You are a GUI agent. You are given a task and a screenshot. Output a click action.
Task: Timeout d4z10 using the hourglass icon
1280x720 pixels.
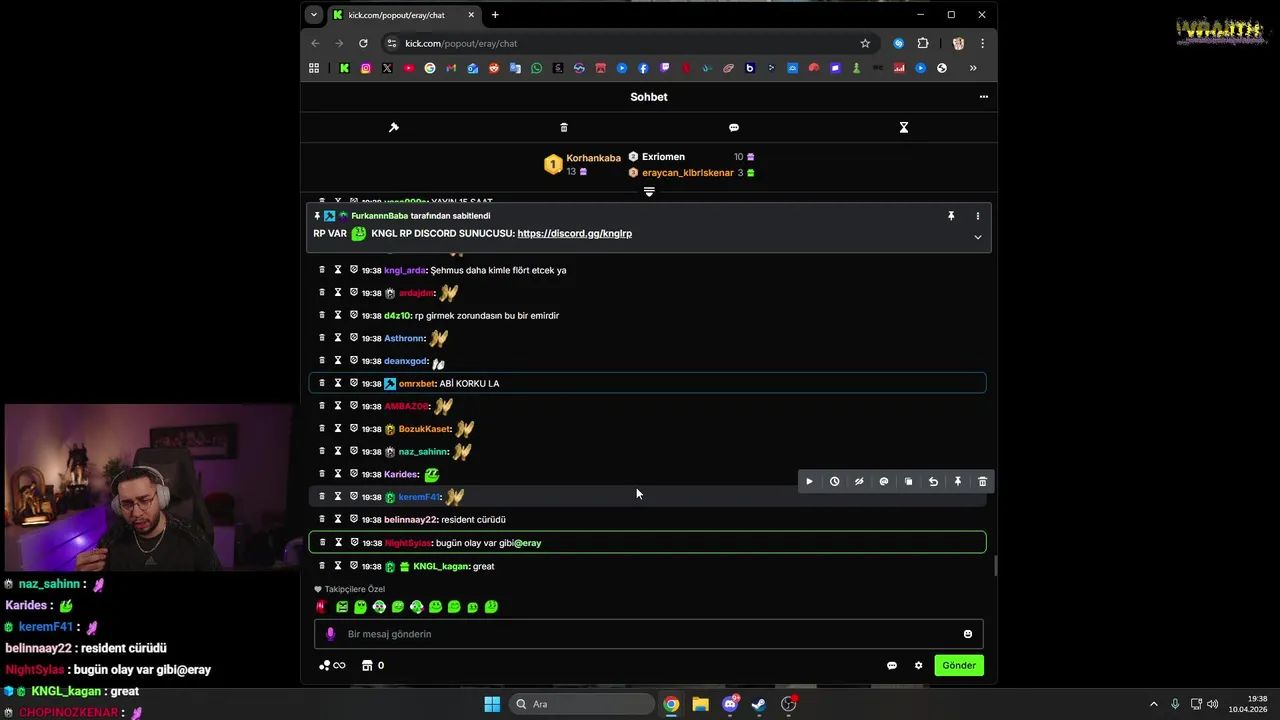[x=338, y=315]
